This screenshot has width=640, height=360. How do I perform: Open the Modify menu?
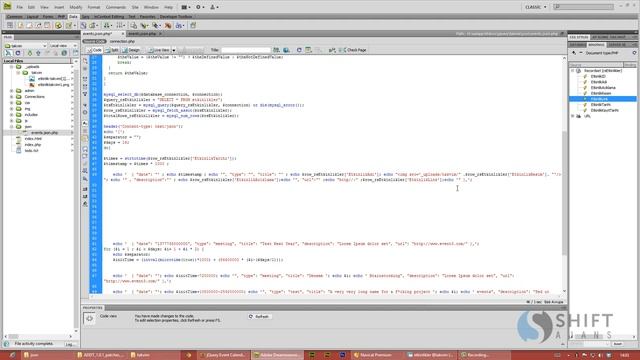click(x=76, y=7)
